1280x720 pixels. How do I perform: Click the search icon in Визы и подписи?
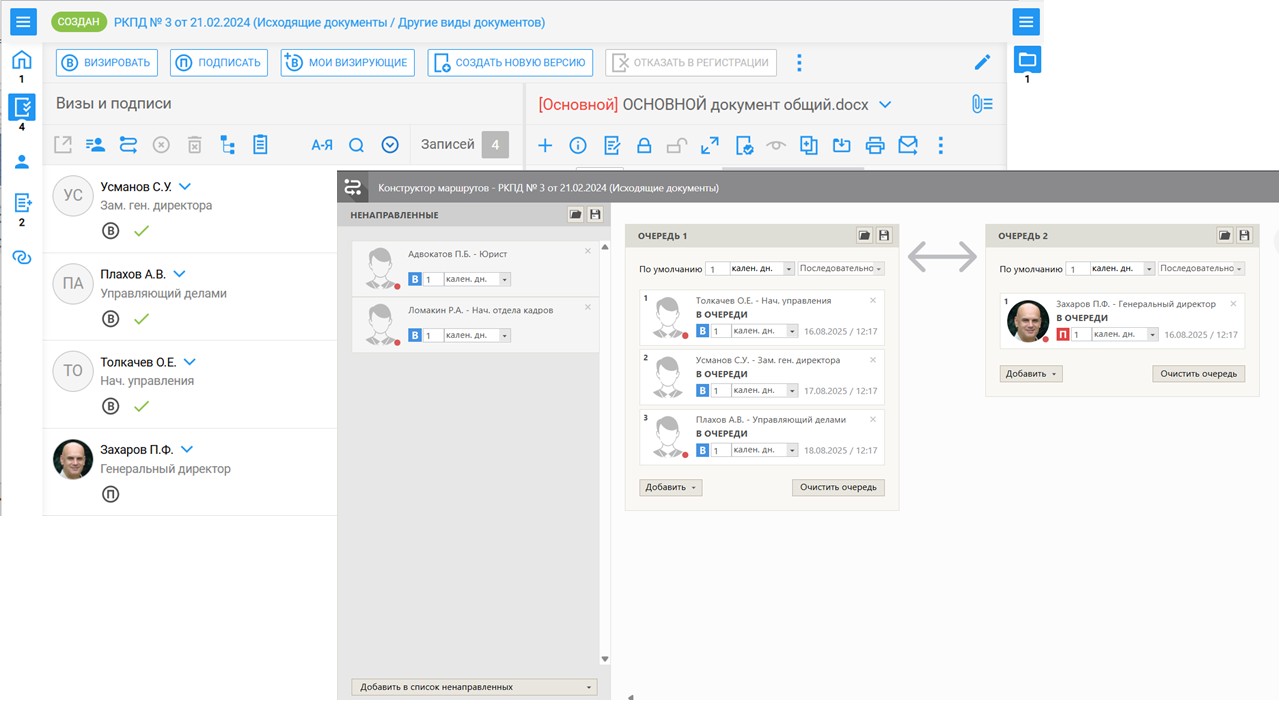tap(356, 145)
